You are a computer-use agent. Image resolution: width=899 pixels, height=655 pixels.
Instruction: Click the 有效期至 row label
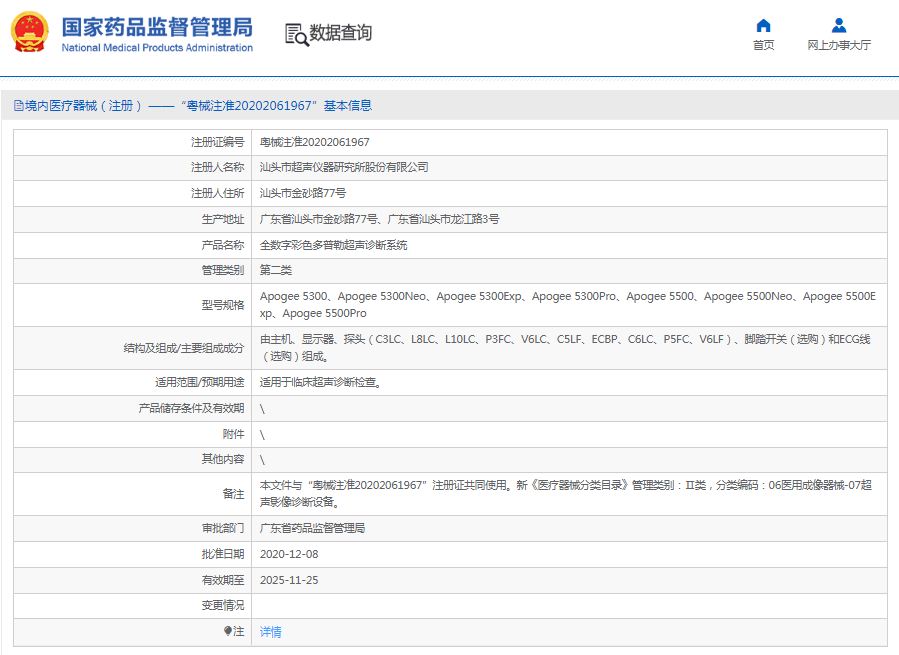pos(222,580)
